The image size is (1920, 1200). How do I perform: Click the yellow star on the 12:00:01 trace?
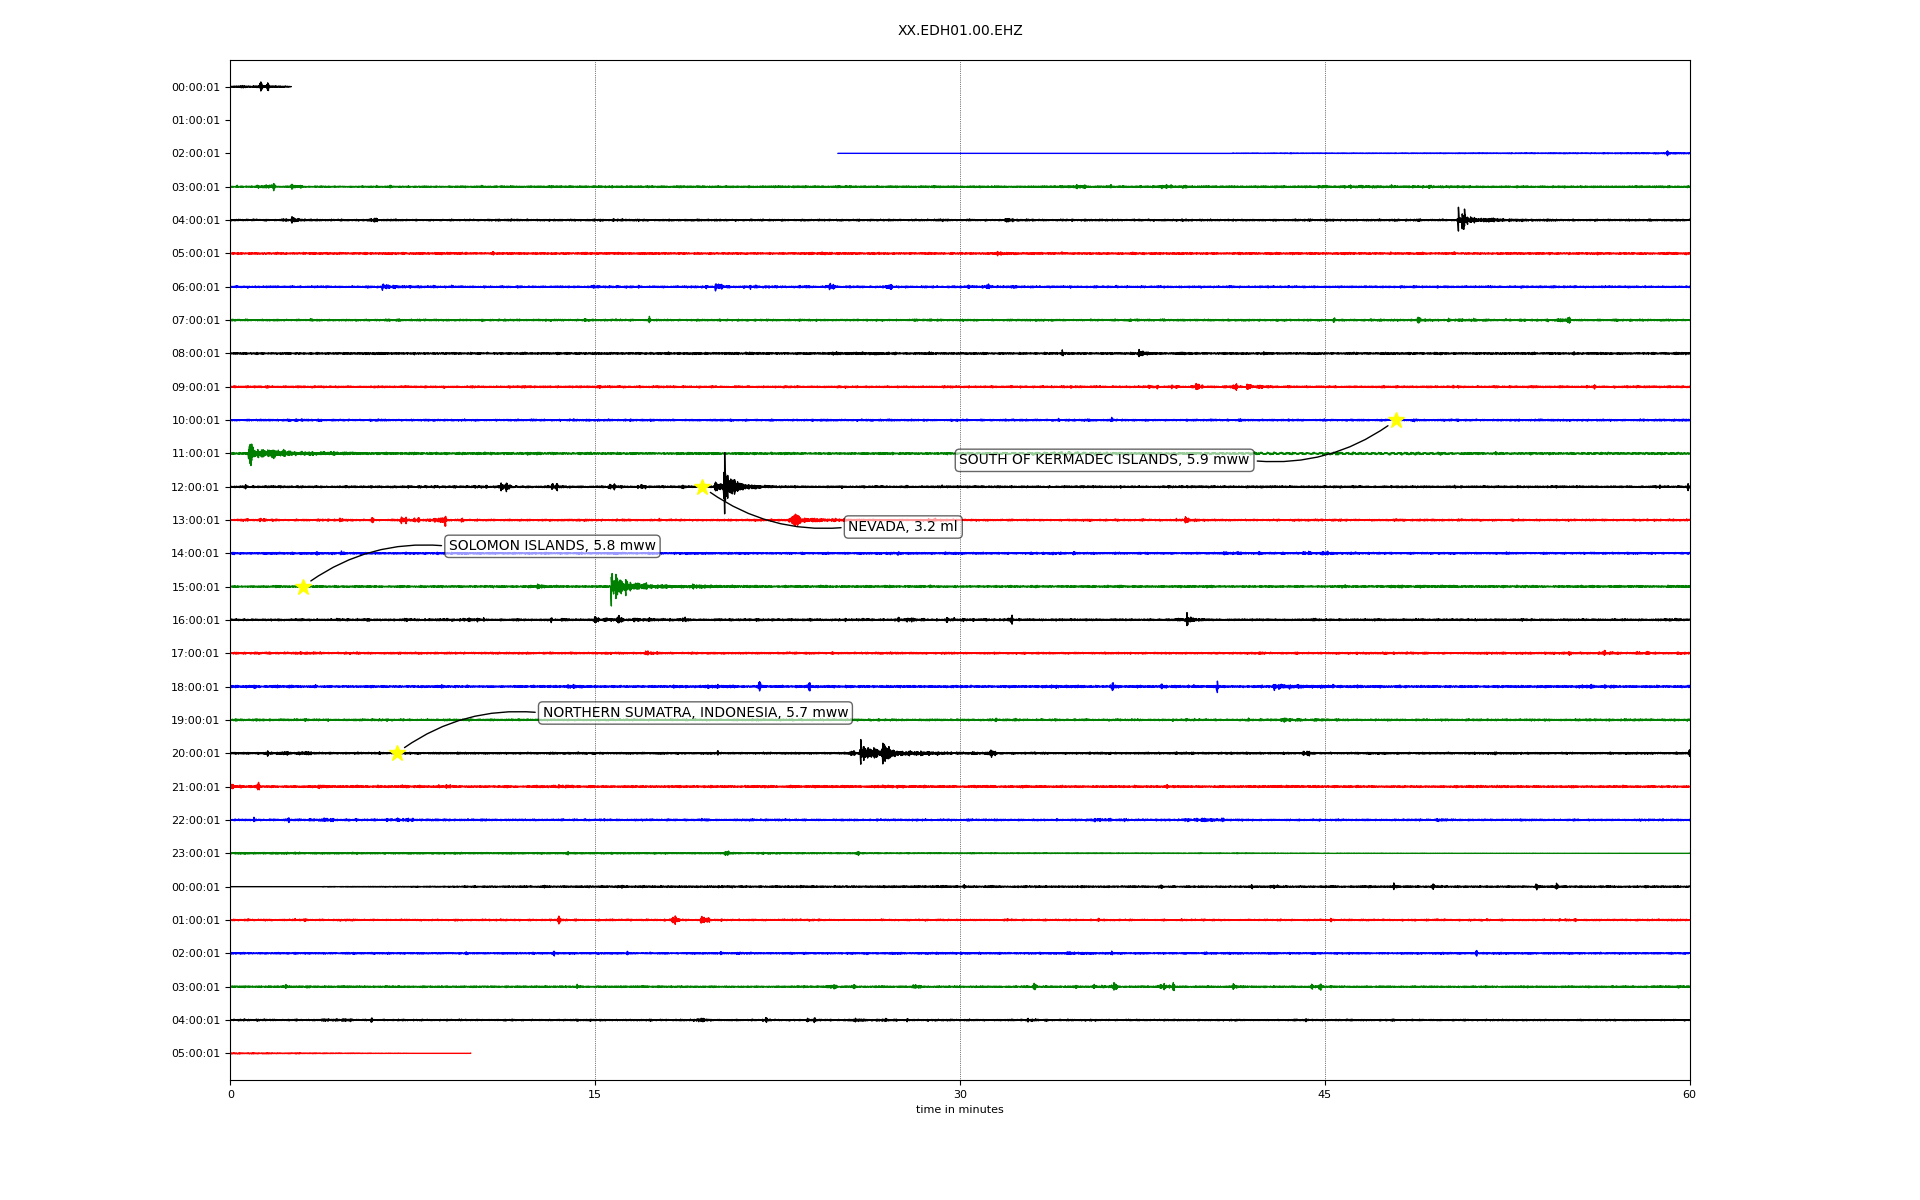point(702,487)
